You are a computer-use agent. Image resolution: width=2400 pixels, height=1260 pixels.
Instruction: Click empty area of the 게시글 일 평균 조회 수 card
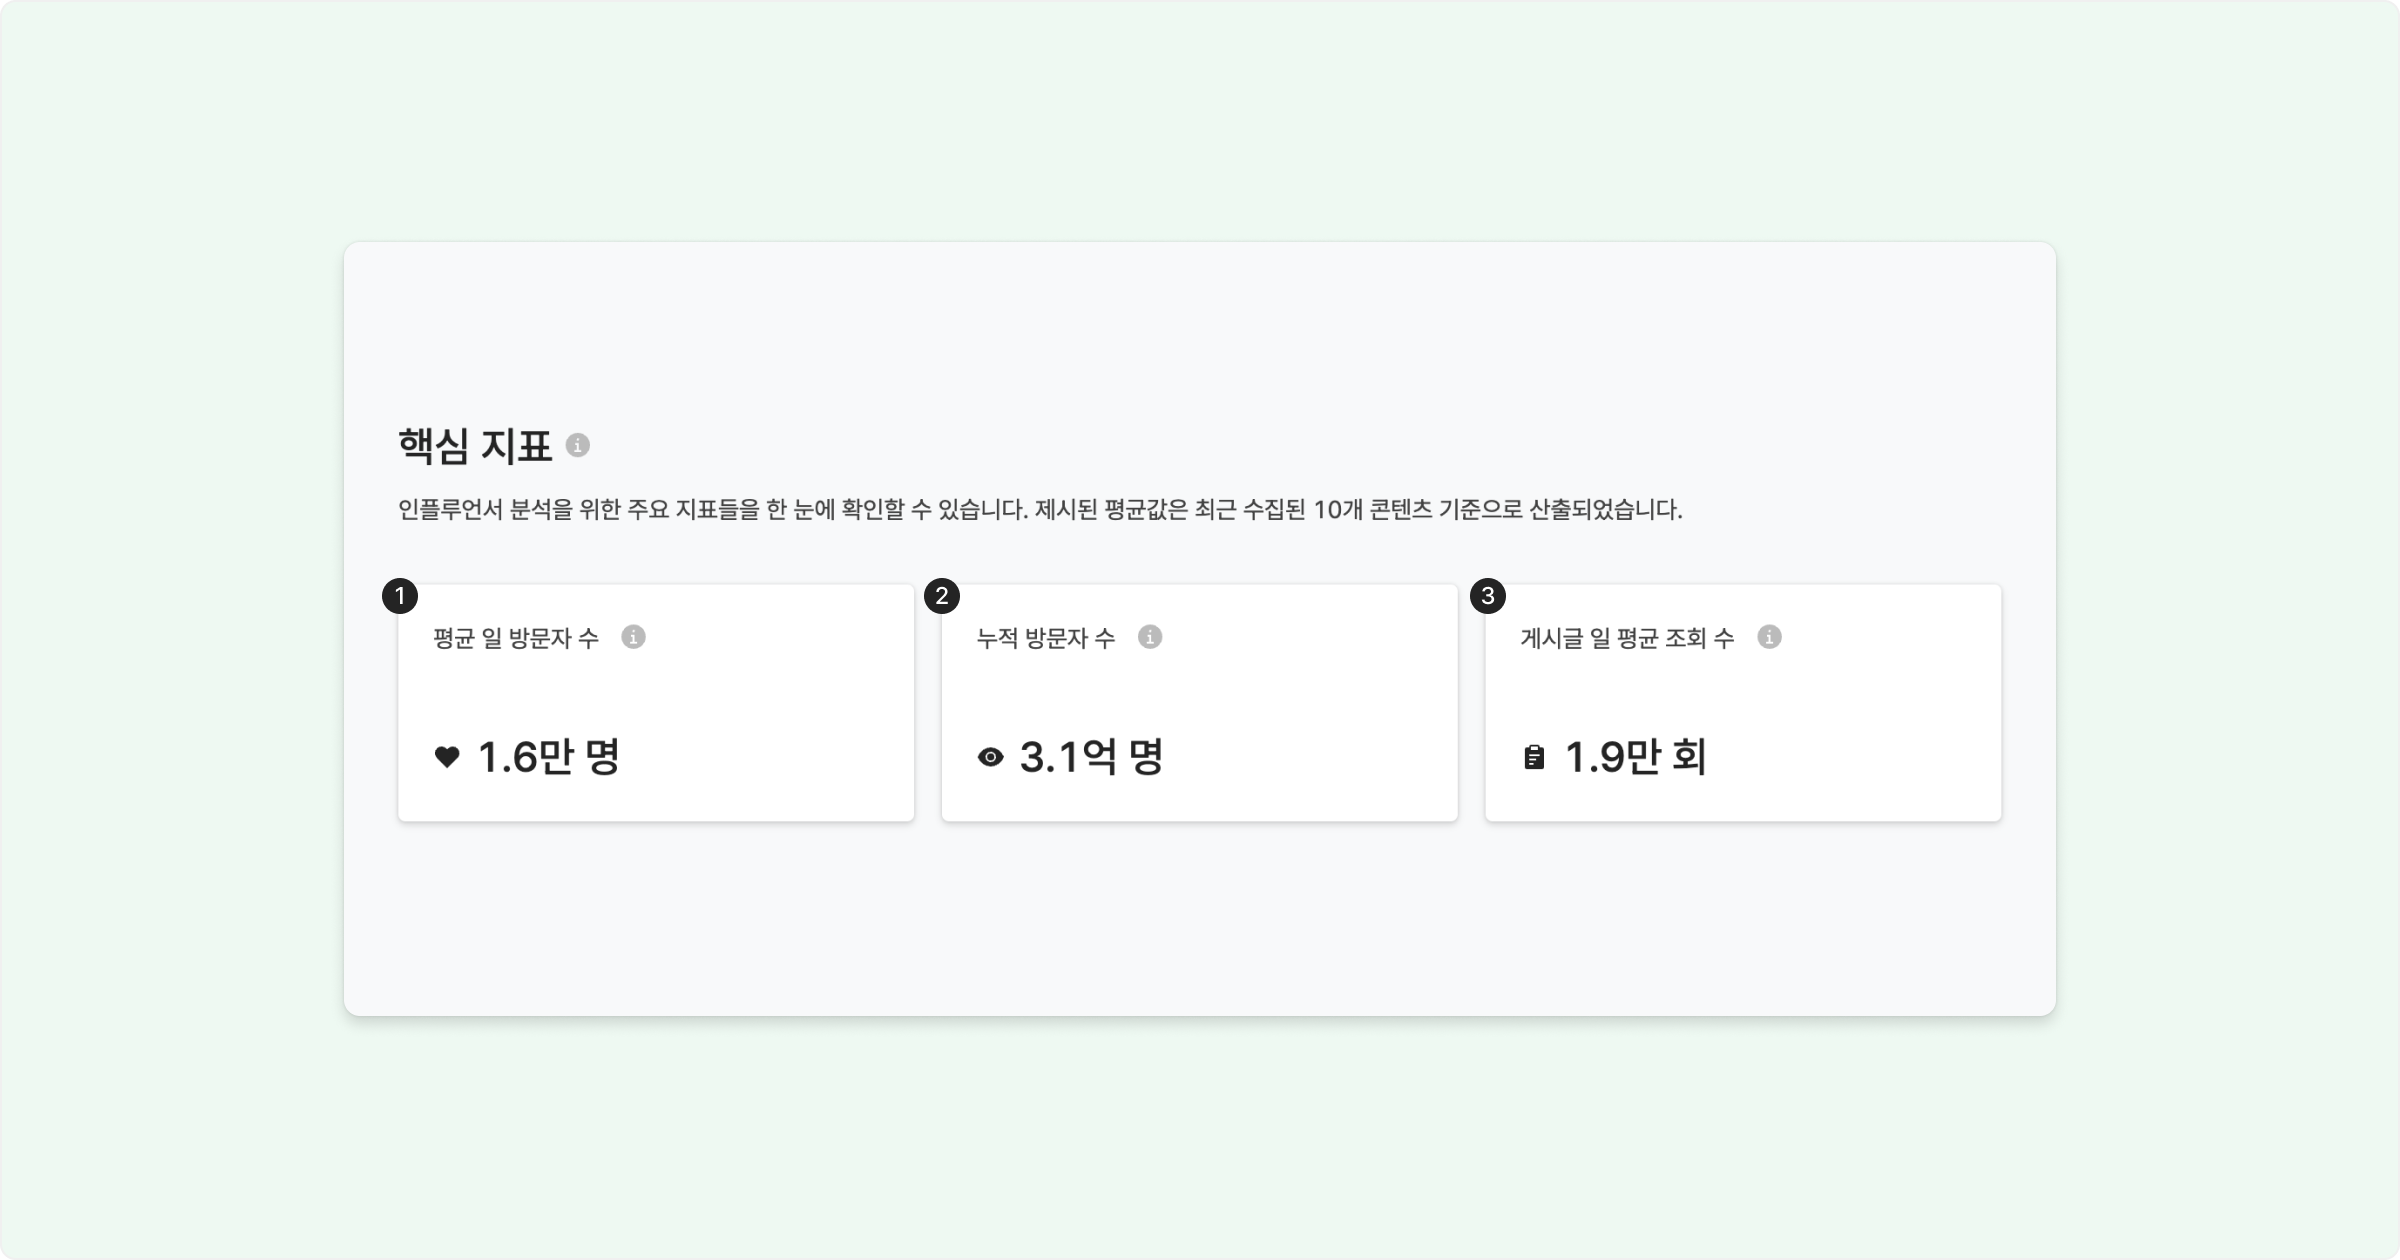click(1850, 710)
